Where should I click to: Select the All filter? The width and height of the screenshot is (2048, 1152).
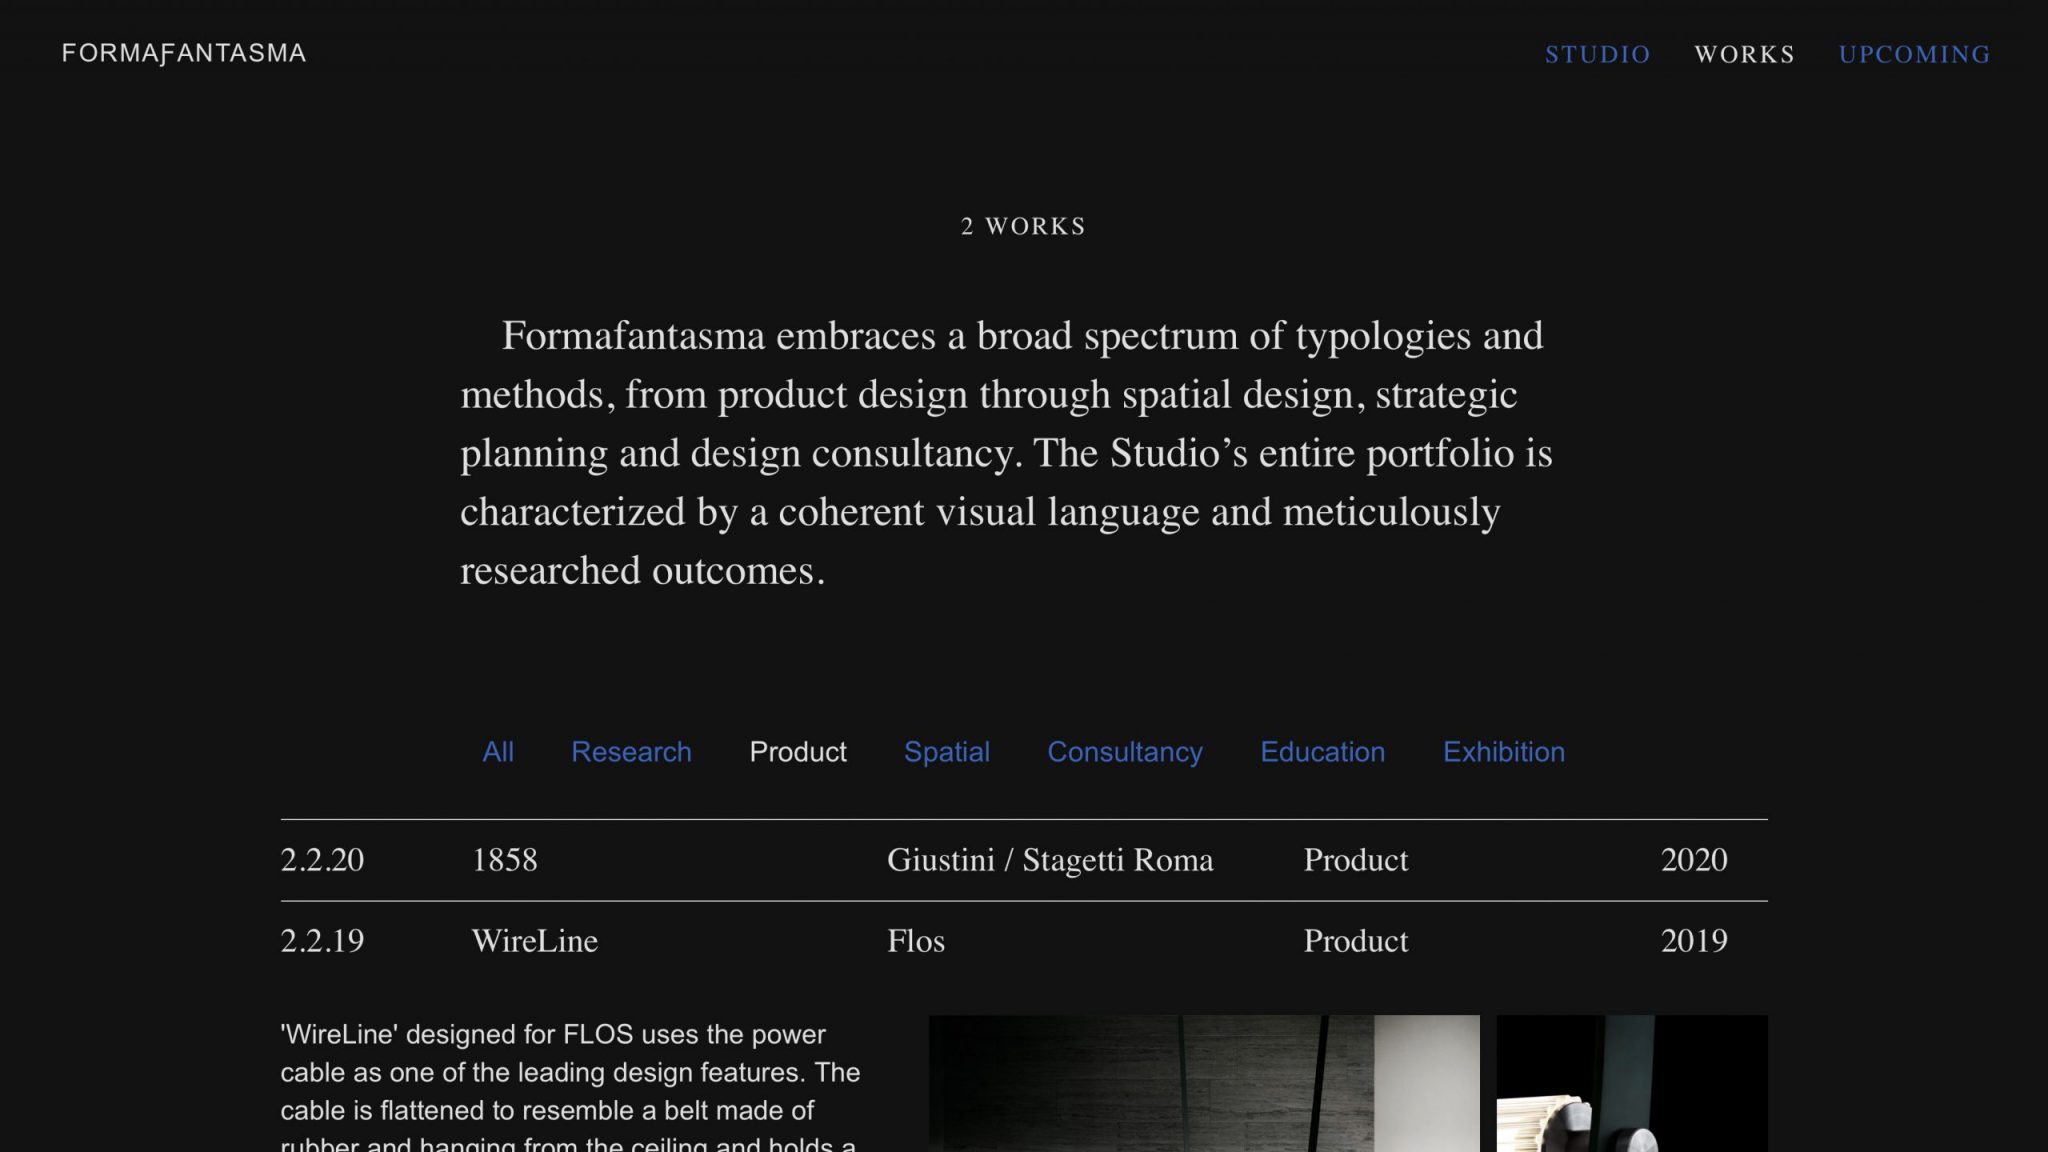tap(498, 752)
